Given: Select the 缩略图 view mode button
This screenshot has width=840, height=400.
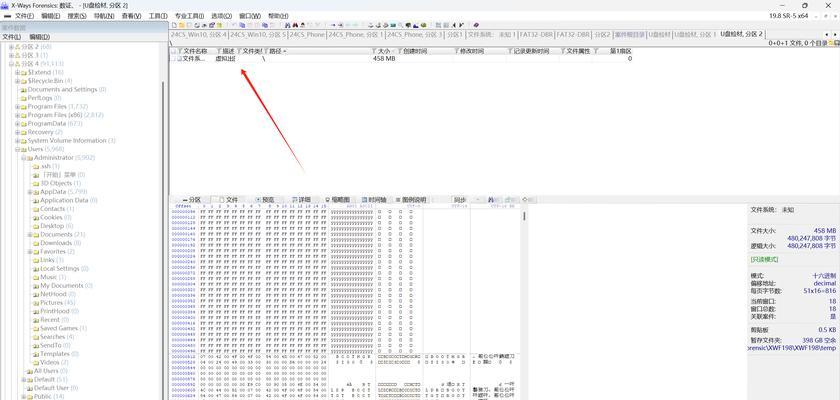Looking at the screenshot, I should [338, 200].
